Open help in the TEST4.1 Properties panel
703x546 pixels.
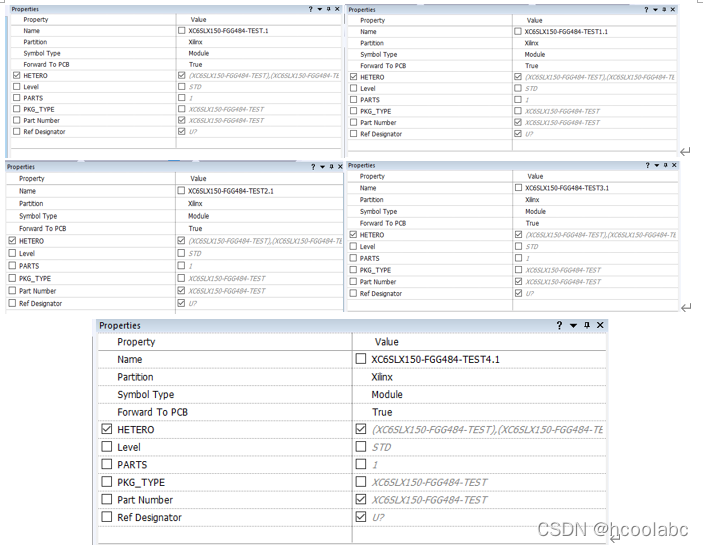pos(559,325)
